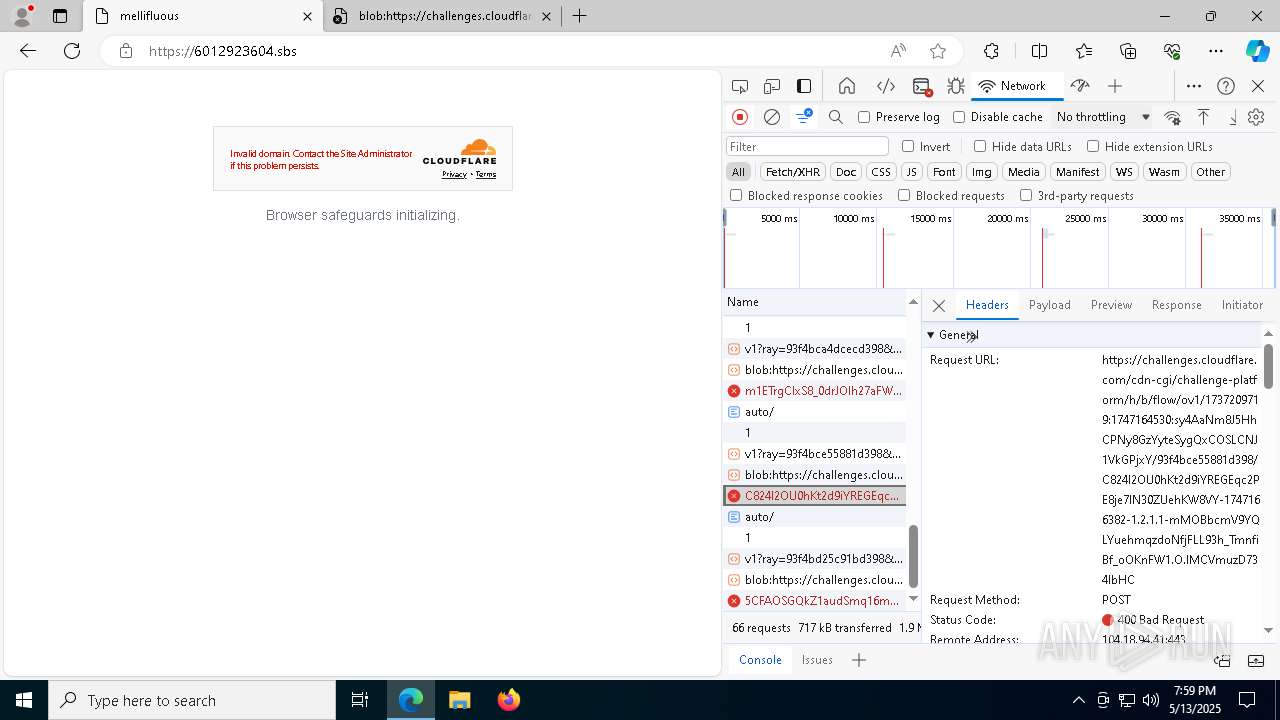Open the No throttling dropdown

(1103, 117)
